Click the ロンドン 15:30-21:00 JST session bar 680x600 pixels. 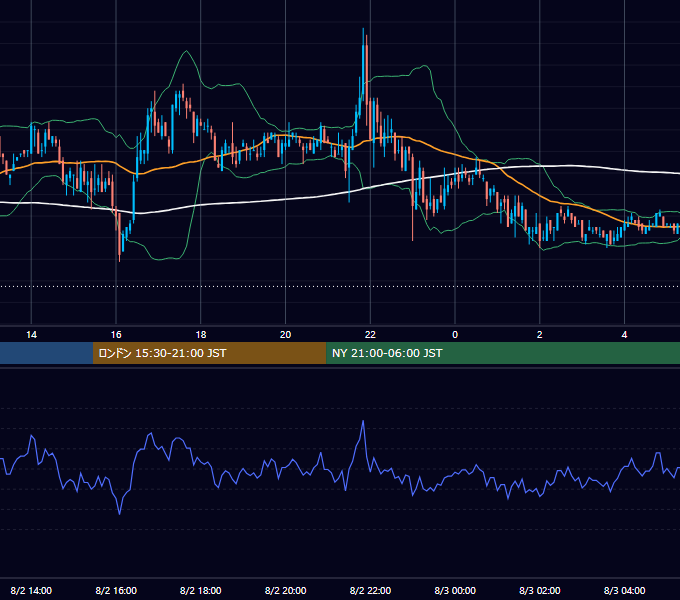209,353
